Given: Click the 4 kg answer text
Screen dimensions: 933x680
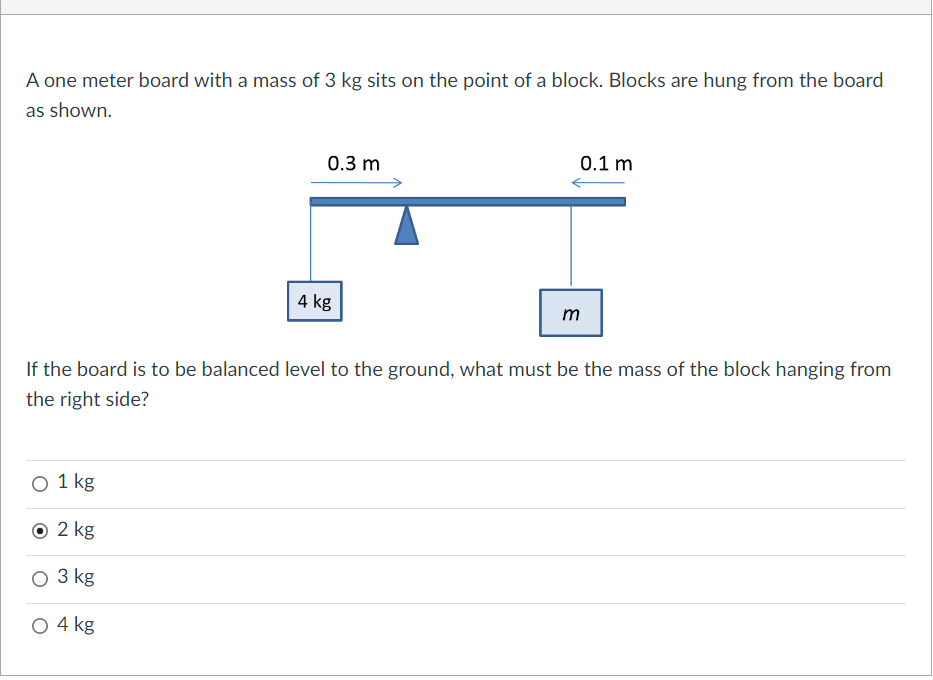Looking at the screenshot, I should [76, 624].
